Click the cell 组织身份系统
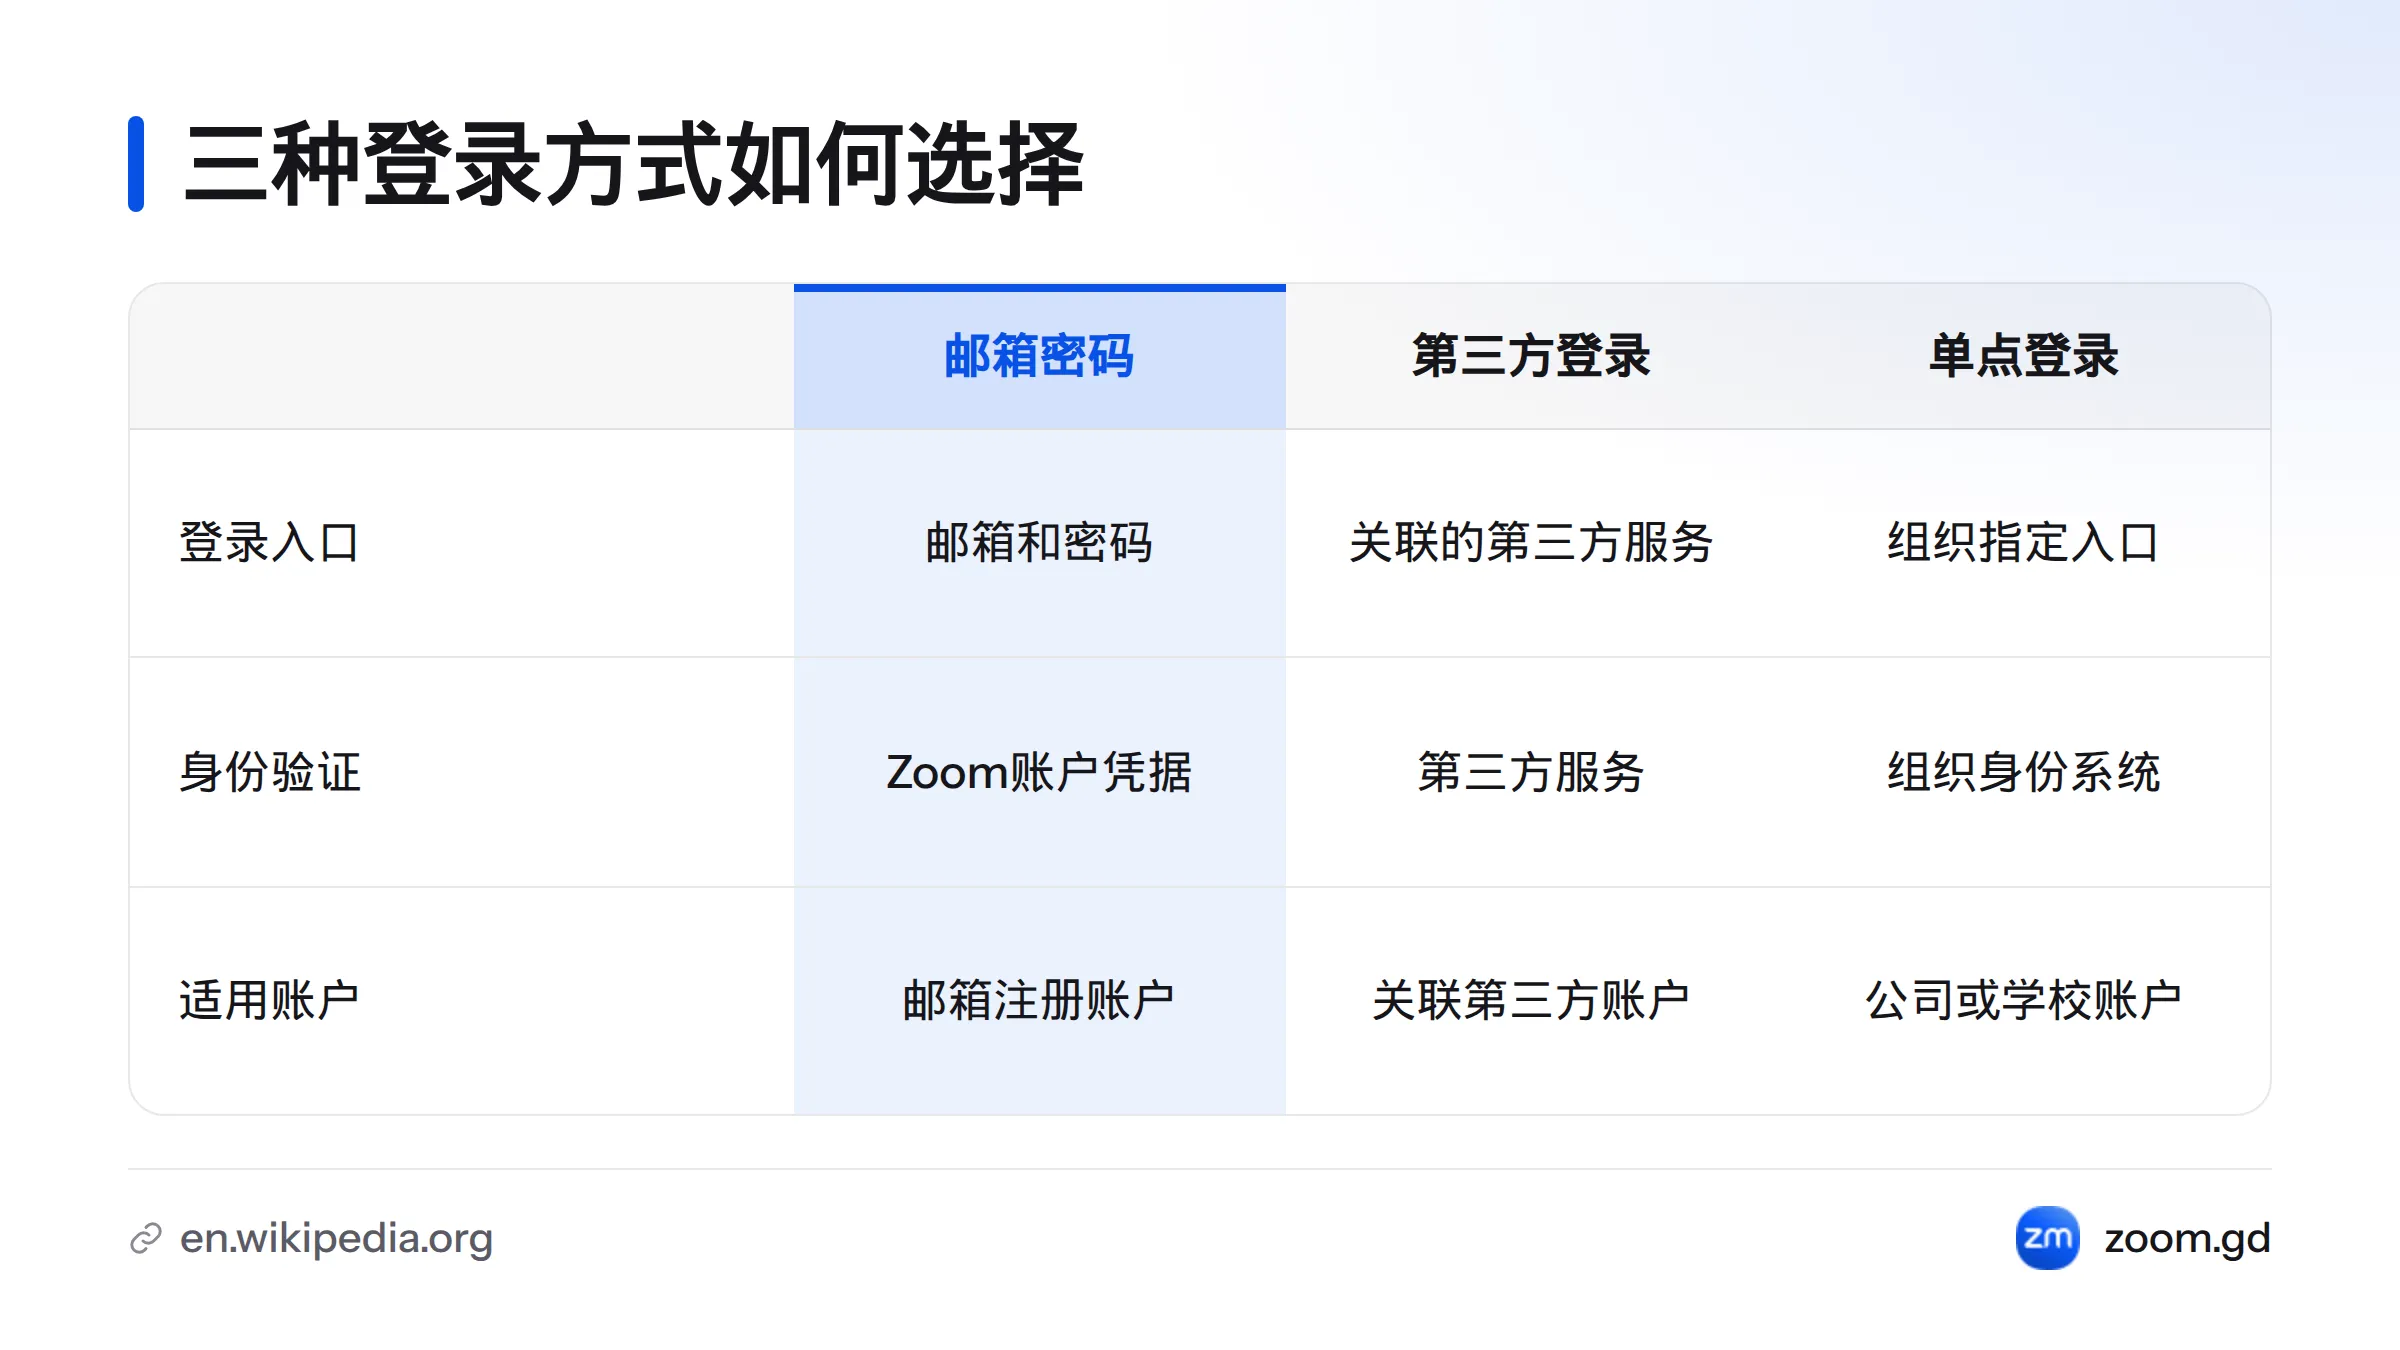Viewport: 2400px width, 1350px height. pos(2023,772)
